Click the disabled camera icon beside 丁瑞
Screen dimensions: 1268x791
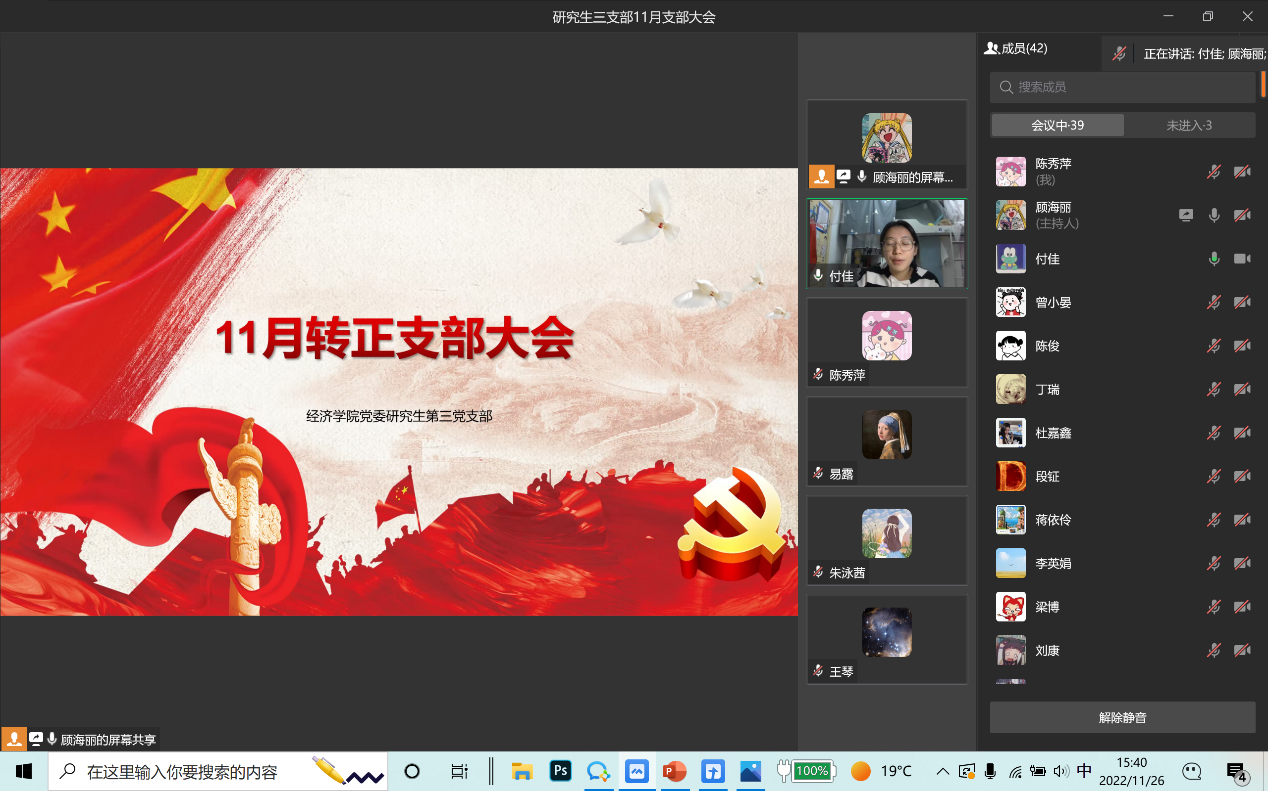tap(1242, 389)
